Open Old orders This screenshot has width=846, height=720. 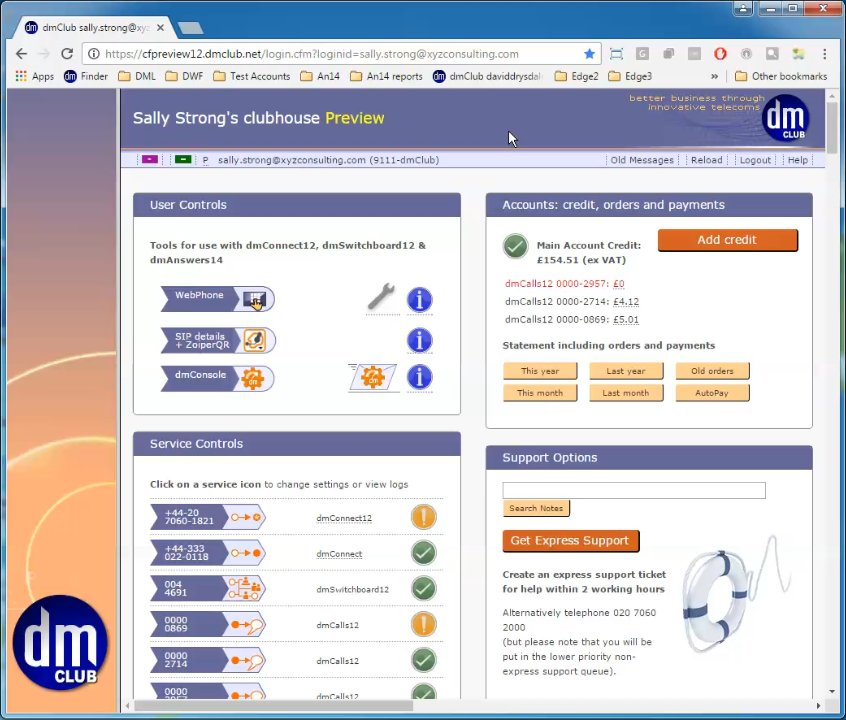coord(712,371)
